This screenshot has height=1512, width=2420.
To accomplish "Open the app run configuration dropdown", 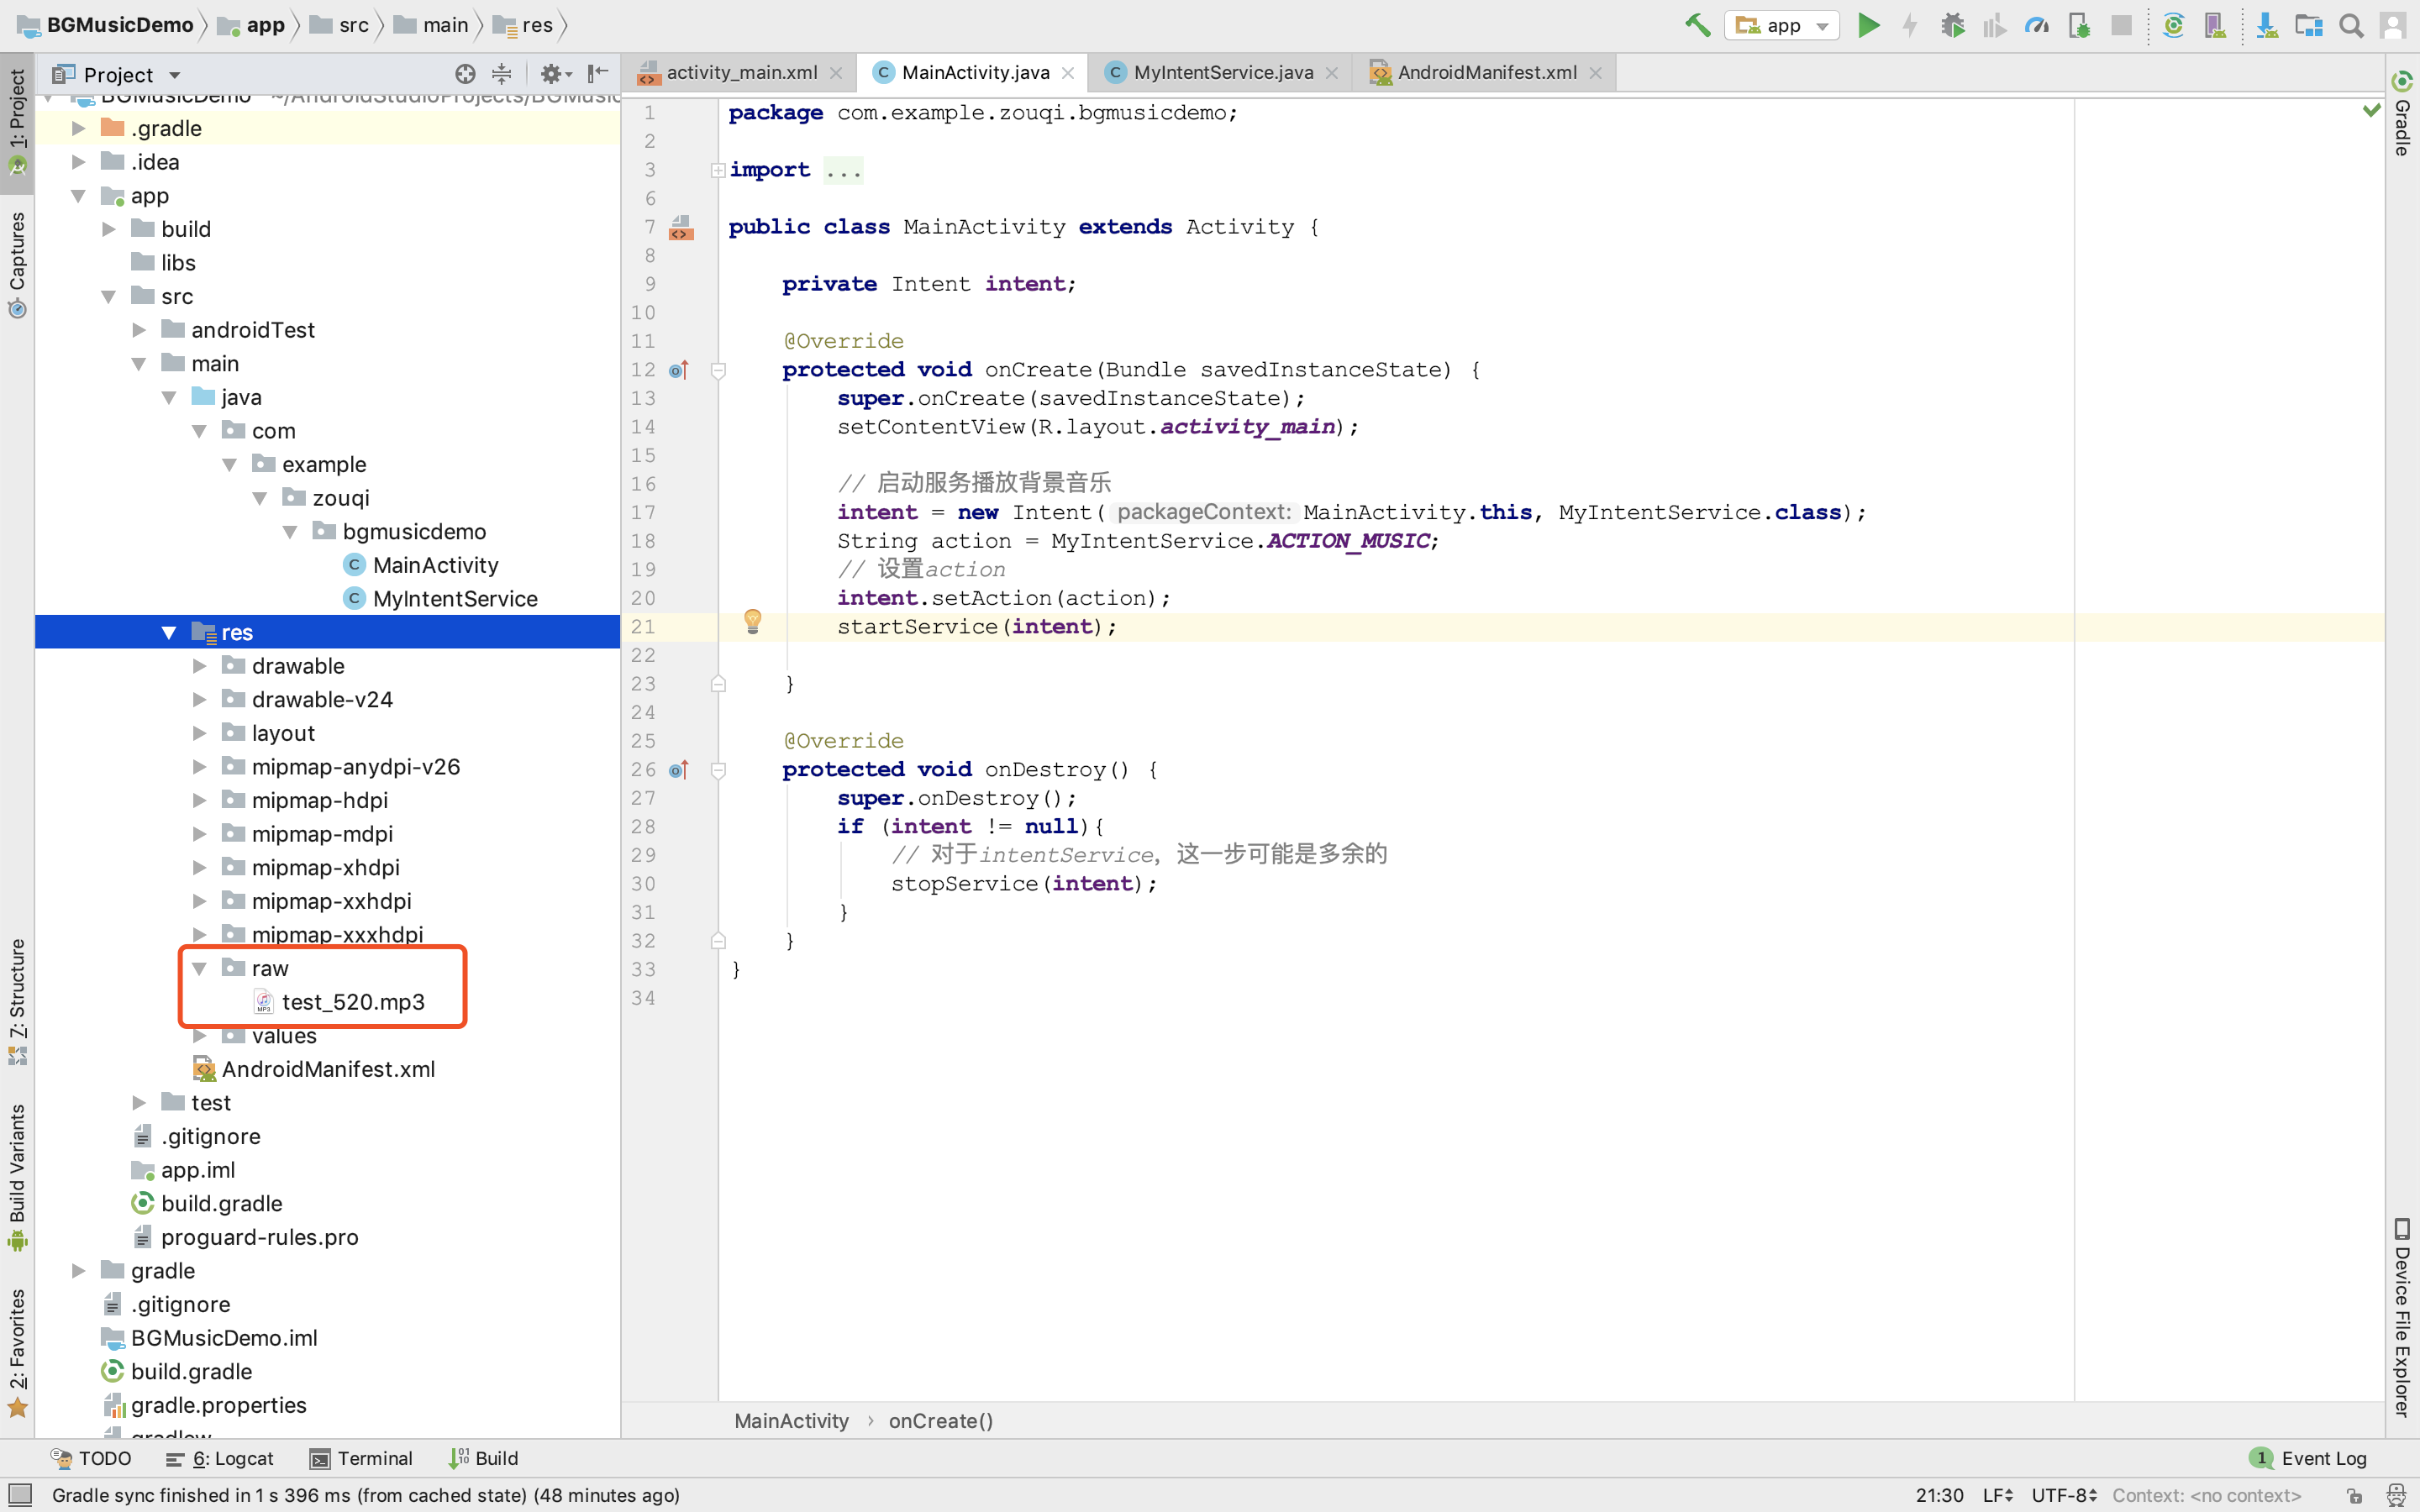I will pyautogui.click(x=1782, y=25).
